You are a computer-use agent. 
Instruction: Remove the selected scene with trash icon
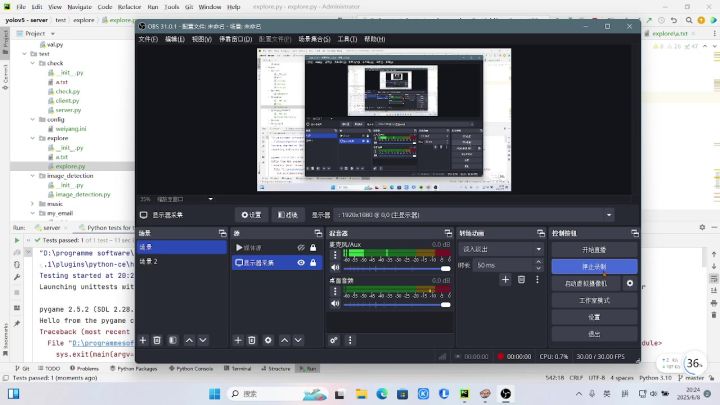click(157, 340)
